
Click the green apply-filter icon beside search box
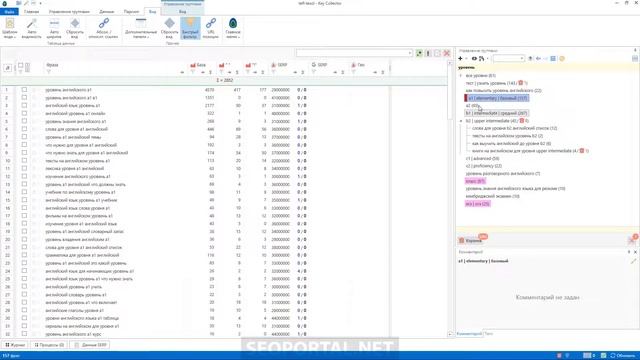(419, 53)
